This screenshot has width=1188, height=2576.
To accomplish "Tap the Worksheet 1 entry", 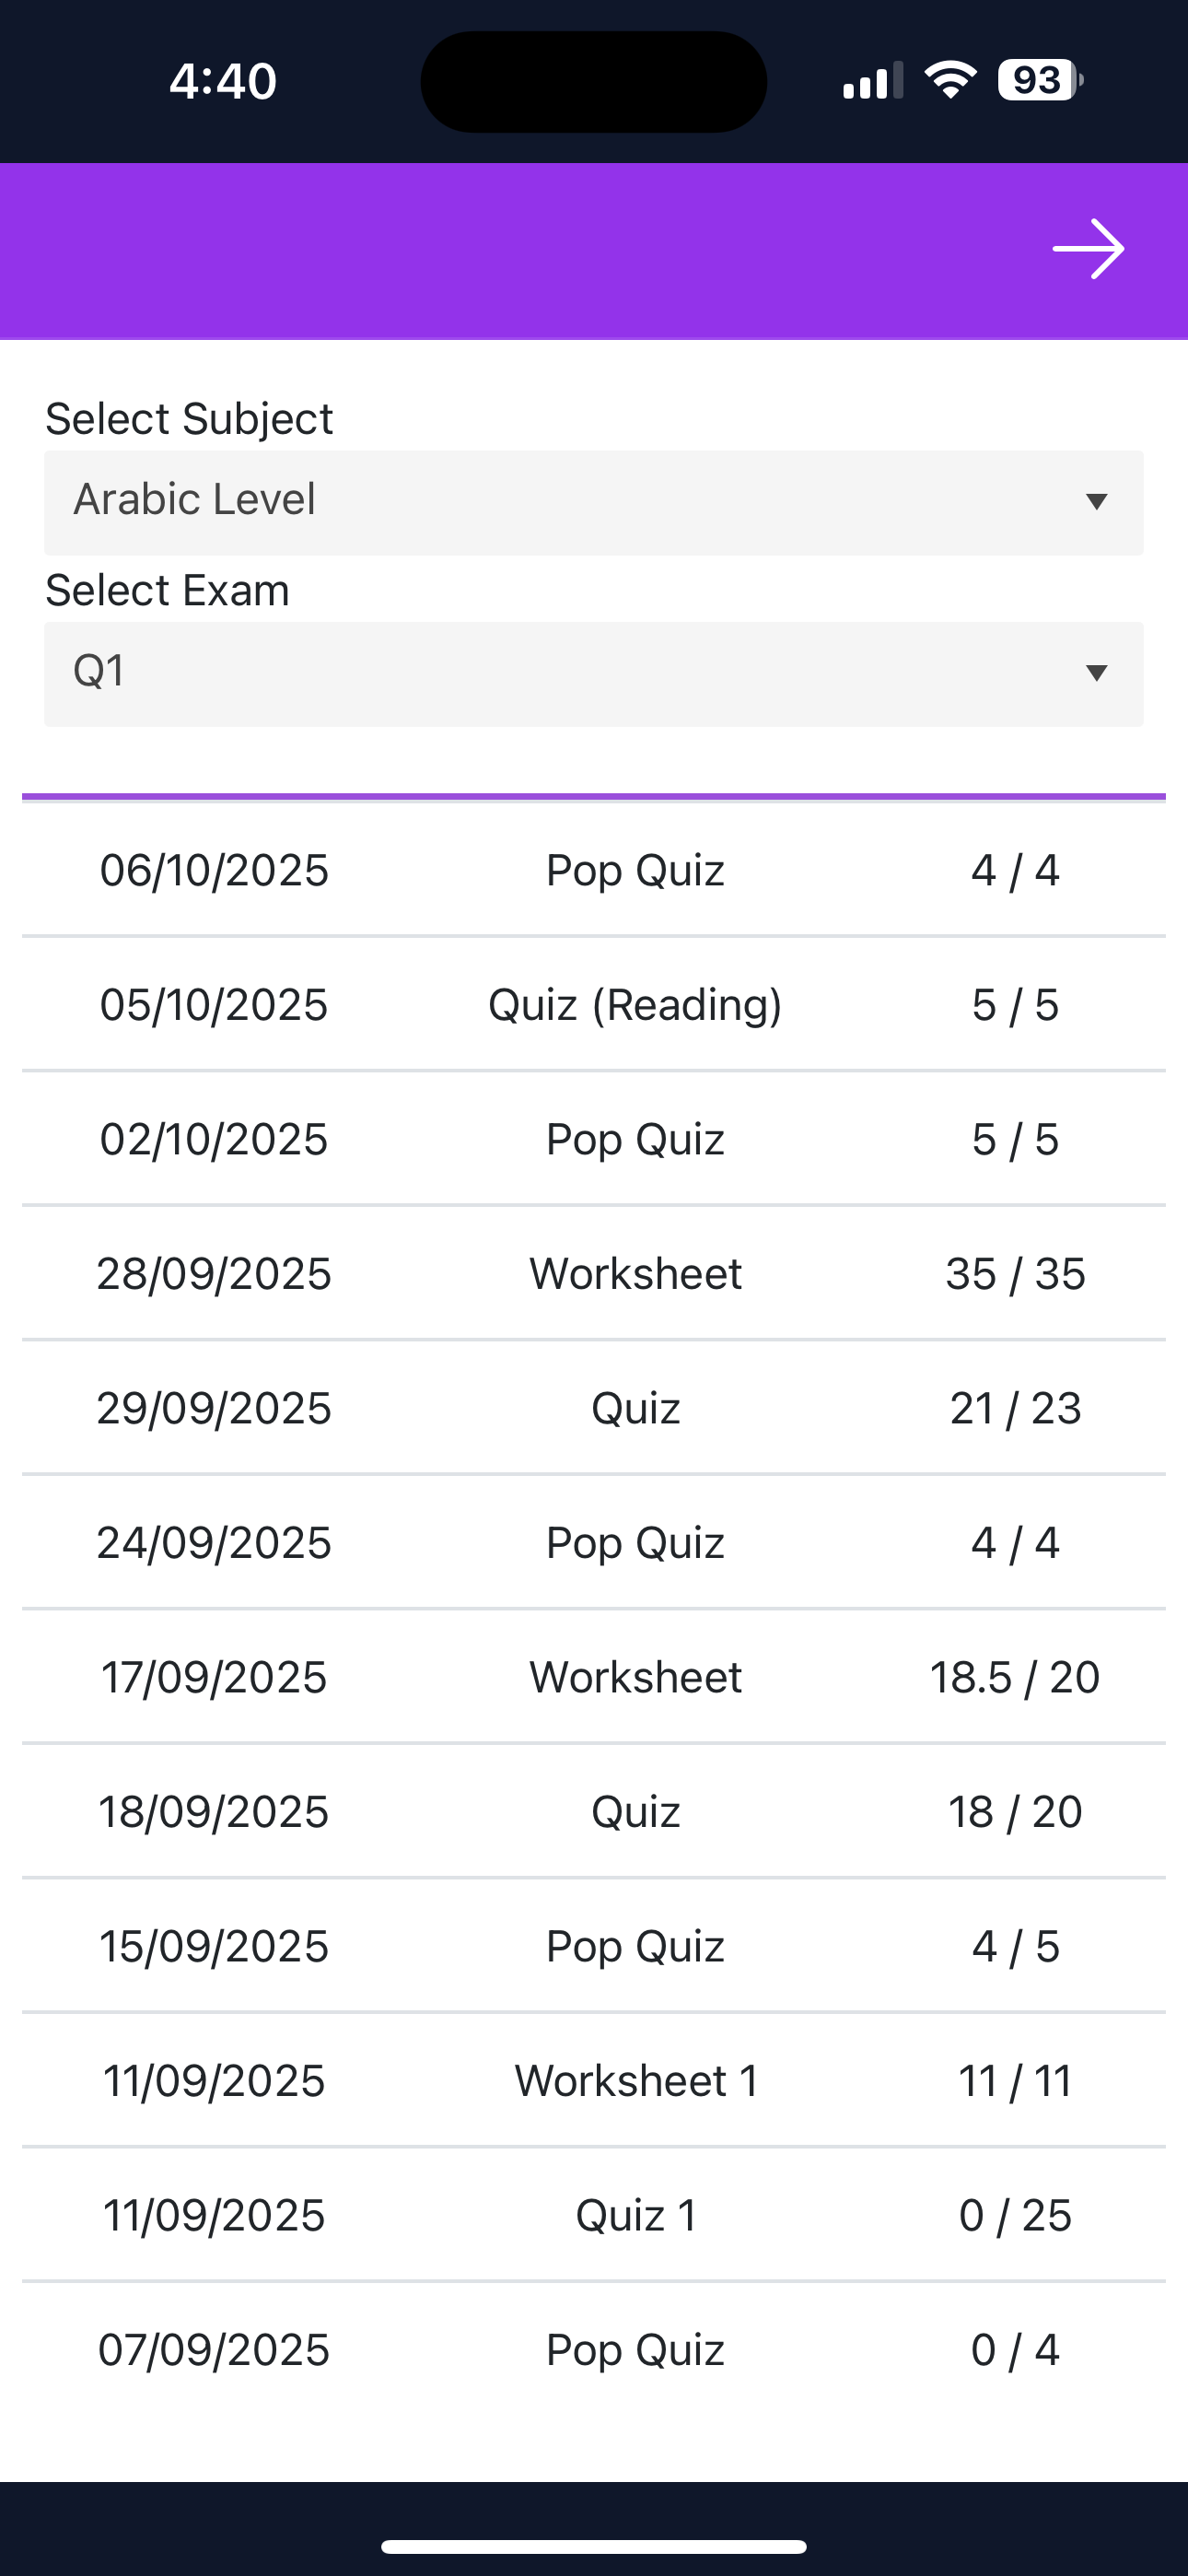I will [x=634, y=2081].
